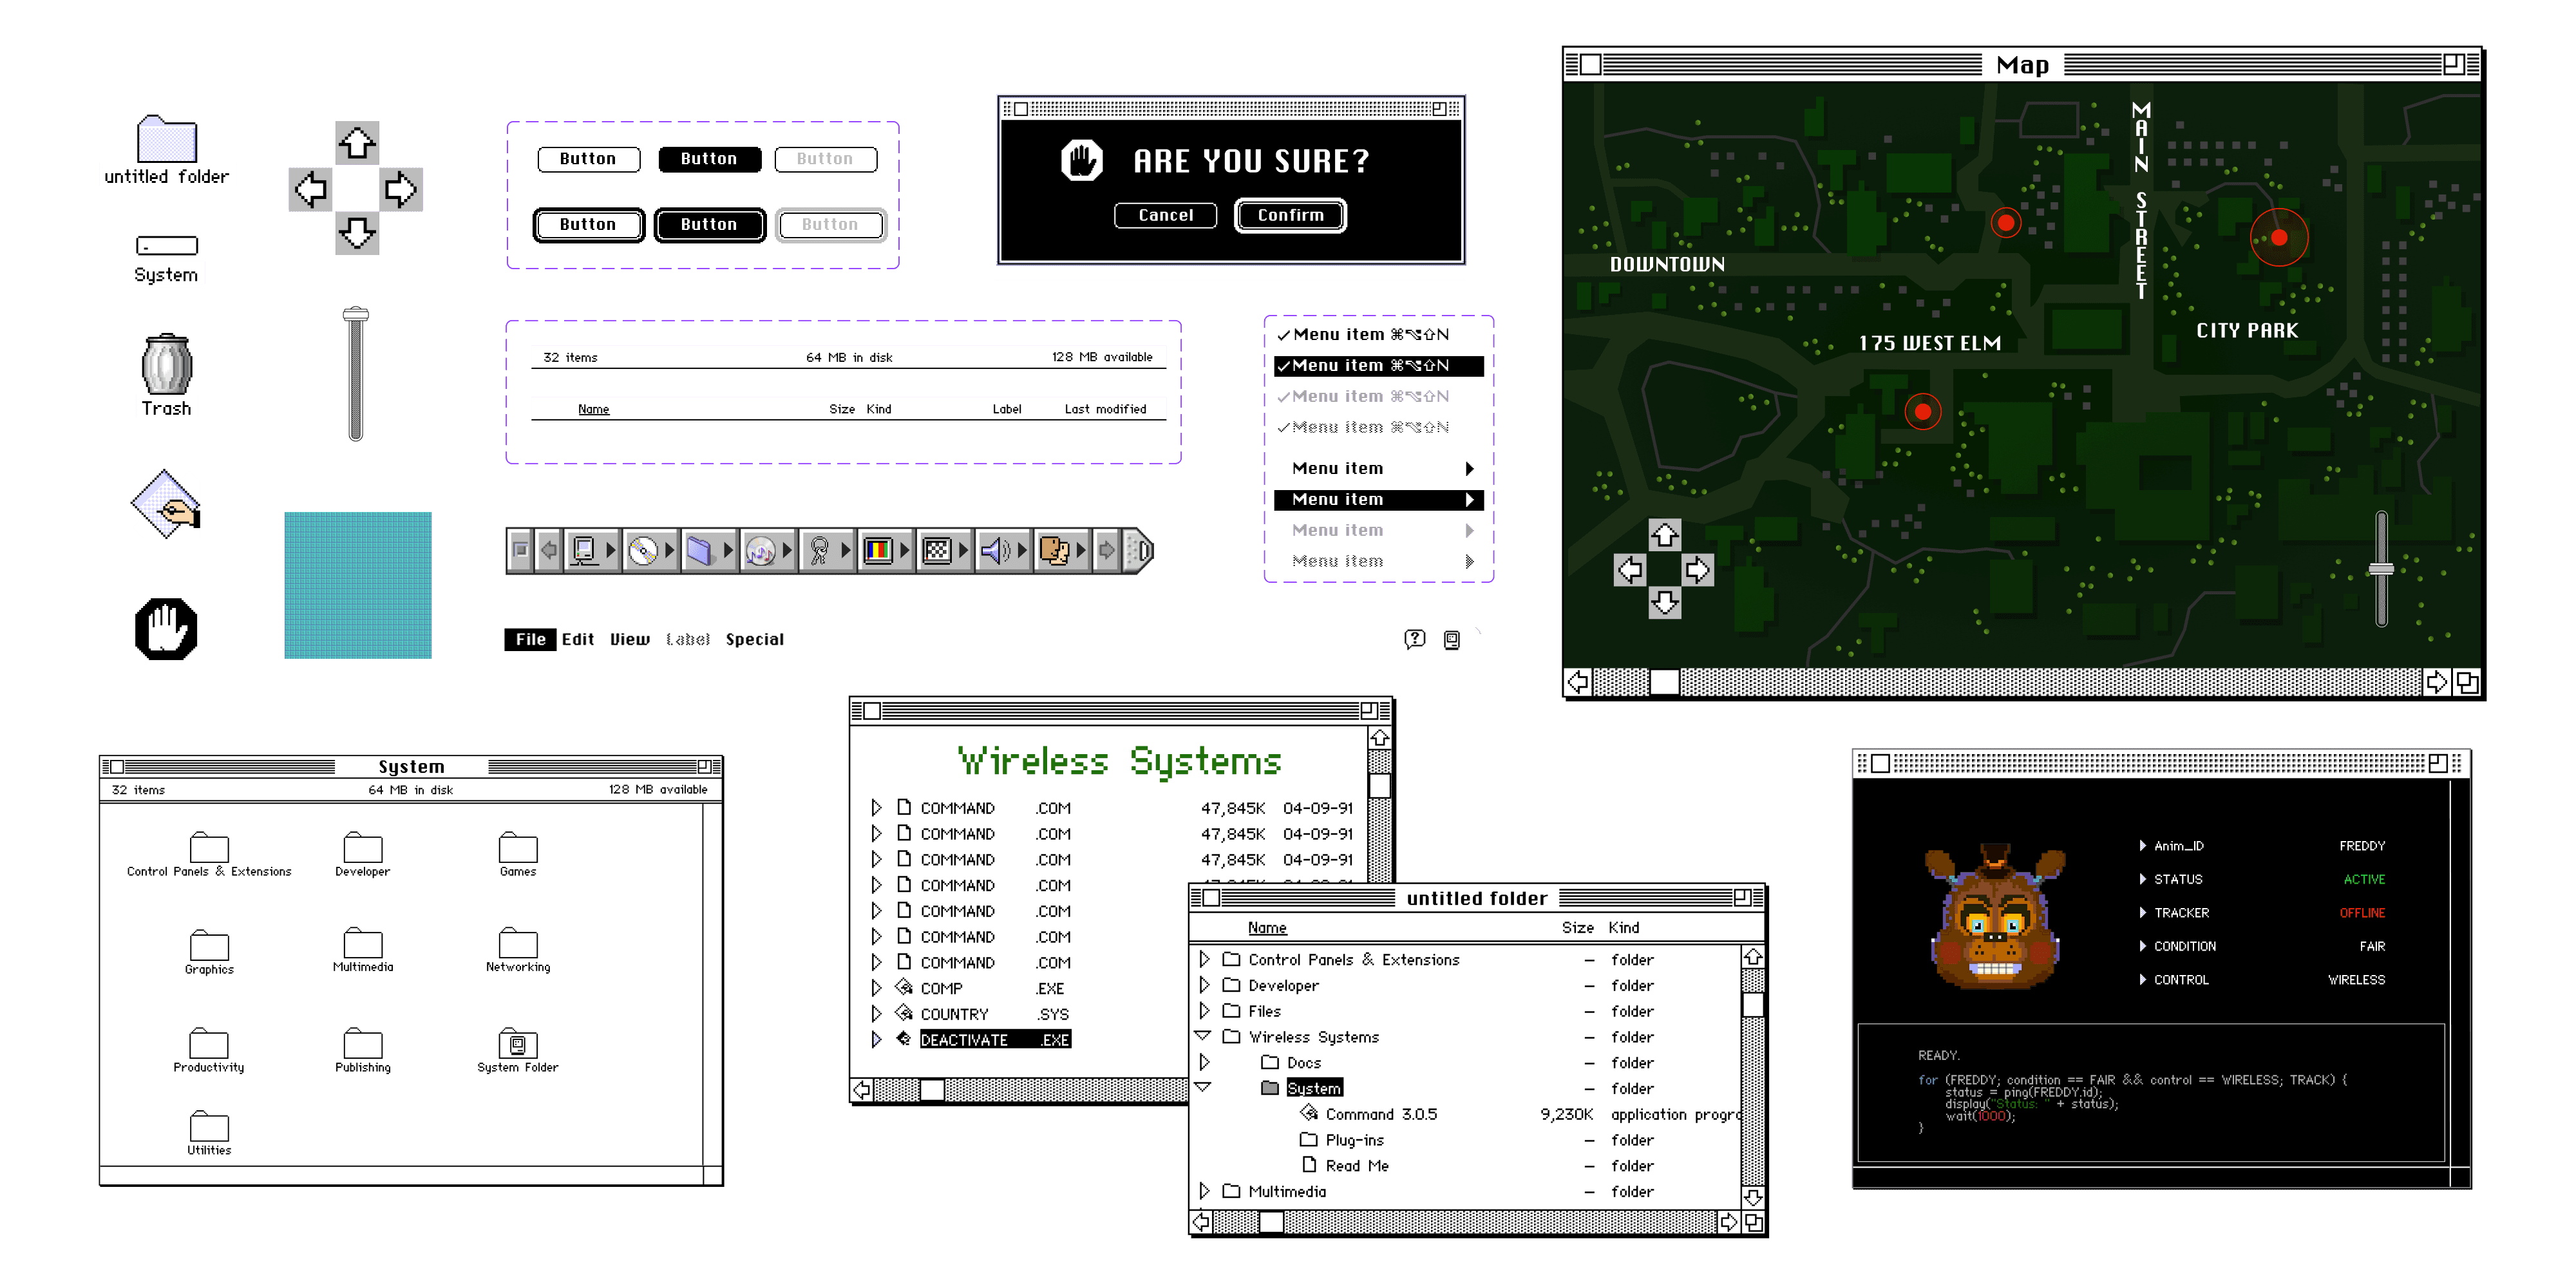
Task: Collapse the Wireless Systems folder triangle
Action: pos(1203,1036)
